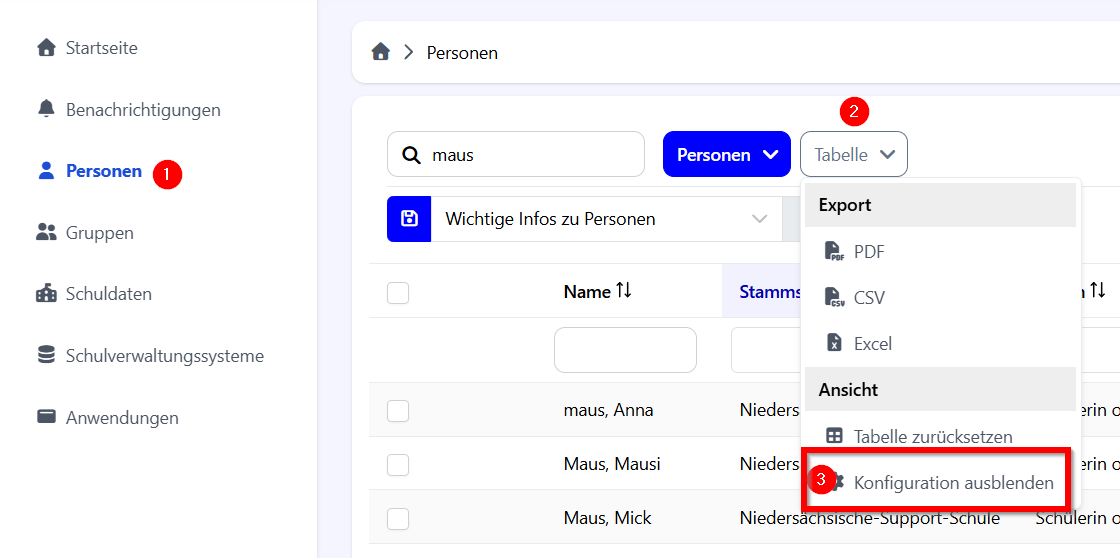Click the bell icon for Benachrichtigungen
The height and width of the screenshot is (558, 1120).
[x=46, y=109]
